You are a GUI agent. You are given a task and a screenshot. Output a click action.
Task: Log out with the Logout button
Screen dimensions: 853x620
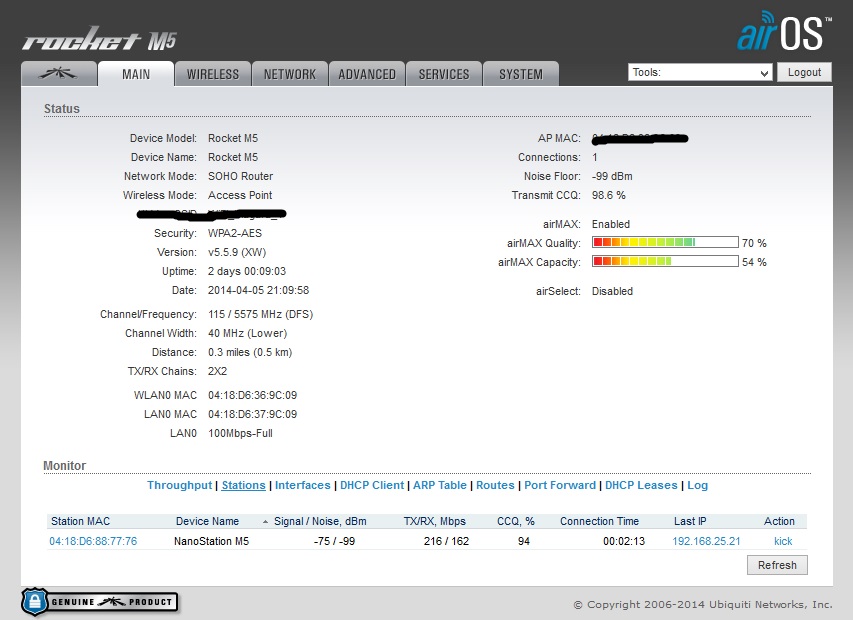coord(804,72)
